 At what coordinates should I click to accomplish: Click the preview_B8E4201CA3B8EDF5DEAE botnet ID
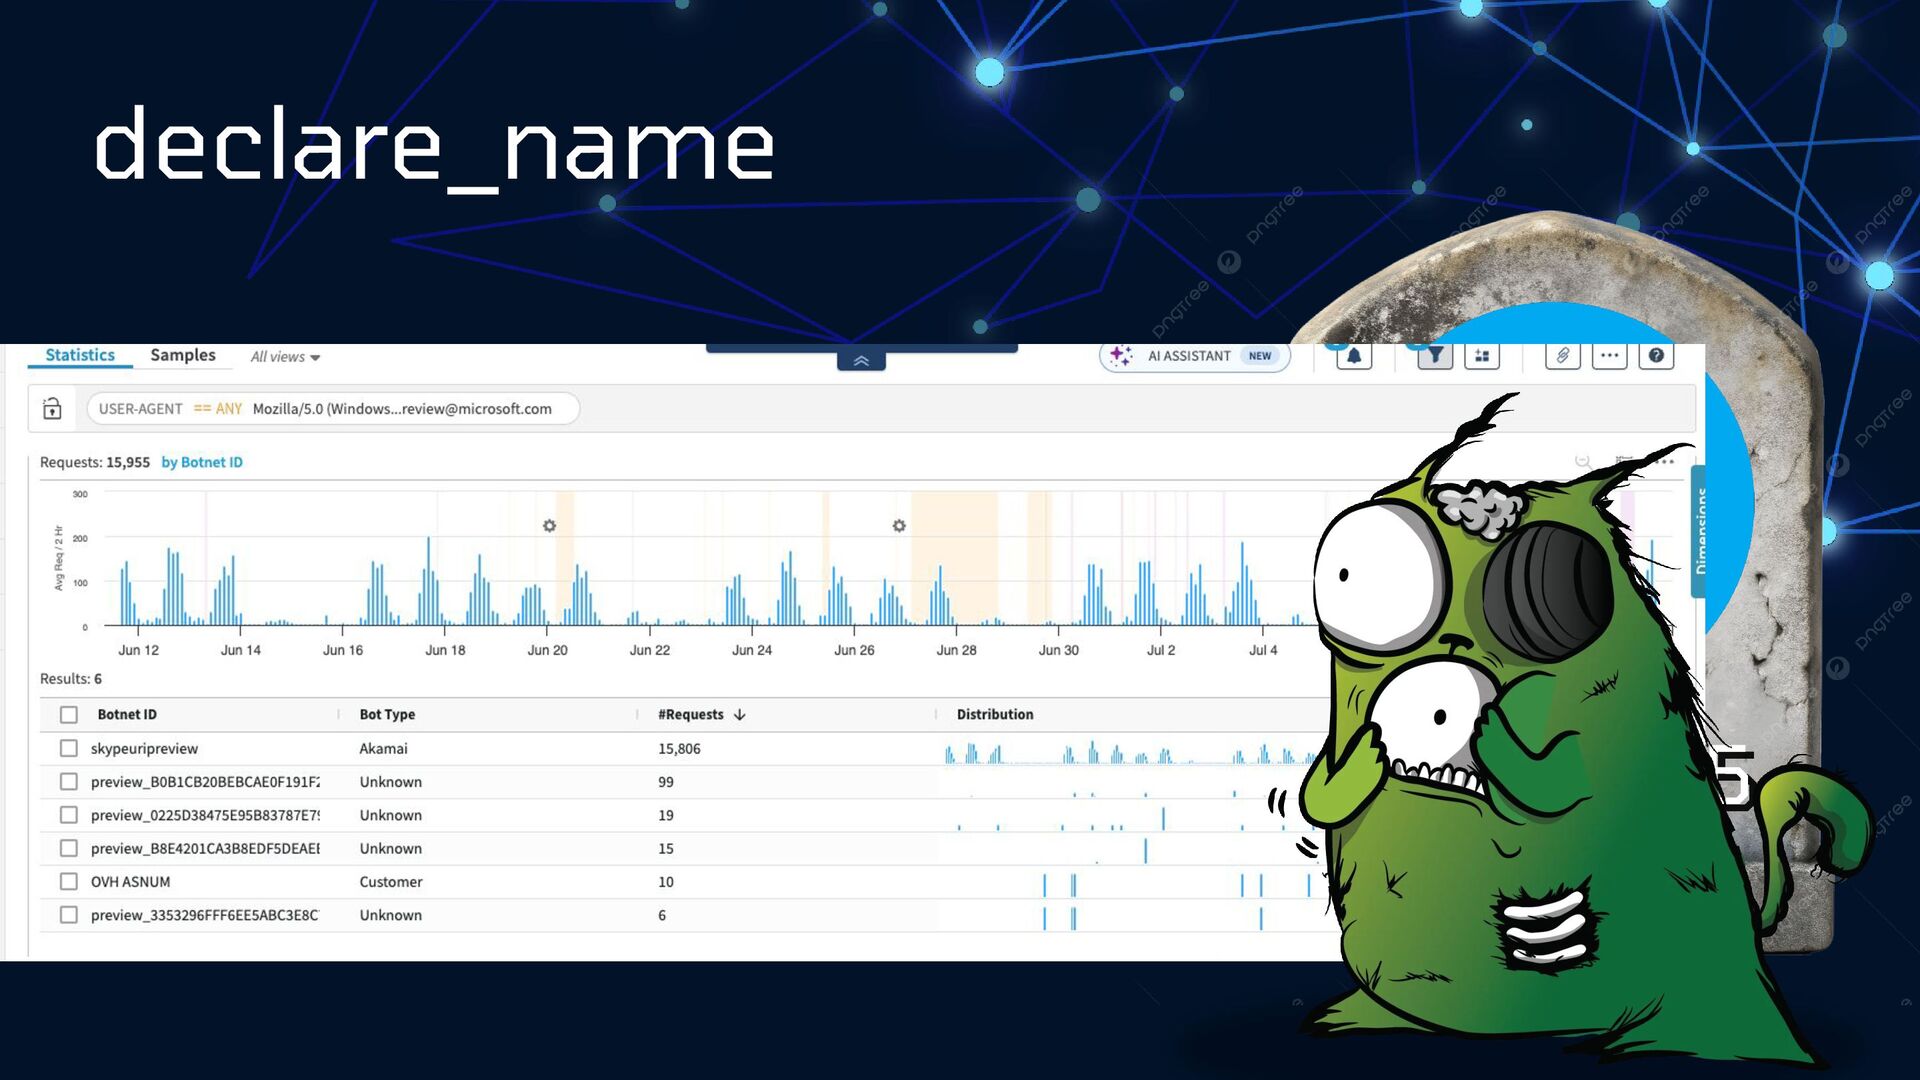205,848
